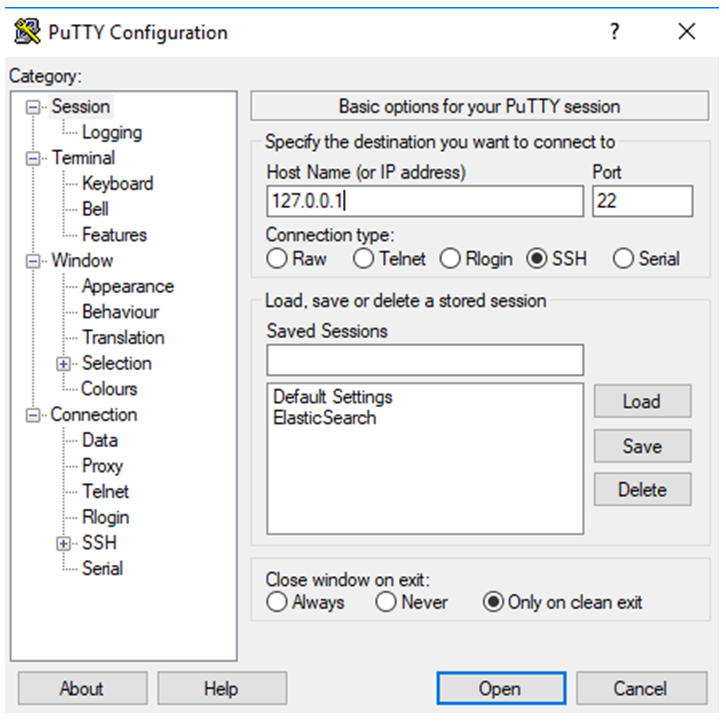Collapse the Window category node
This screenshot has width=726, height=721.
tap(33, 261)
